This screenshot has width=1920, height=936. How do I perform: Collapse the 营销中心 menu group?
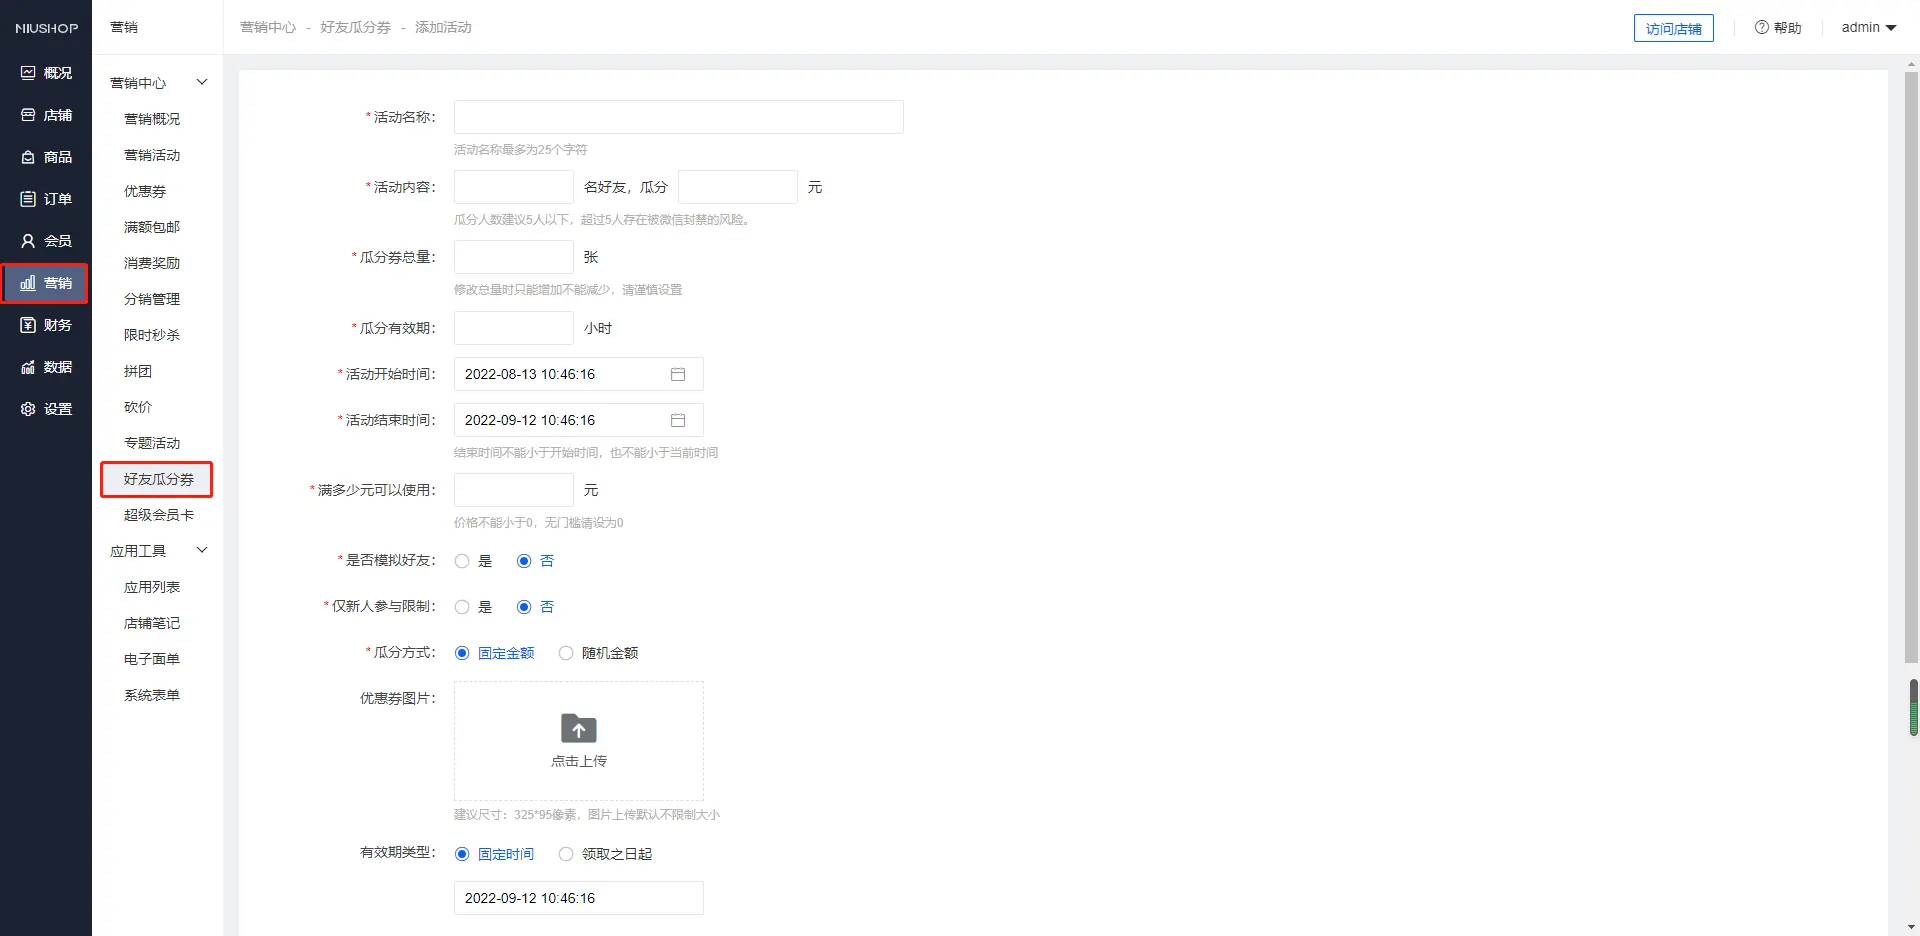[202, 82]
